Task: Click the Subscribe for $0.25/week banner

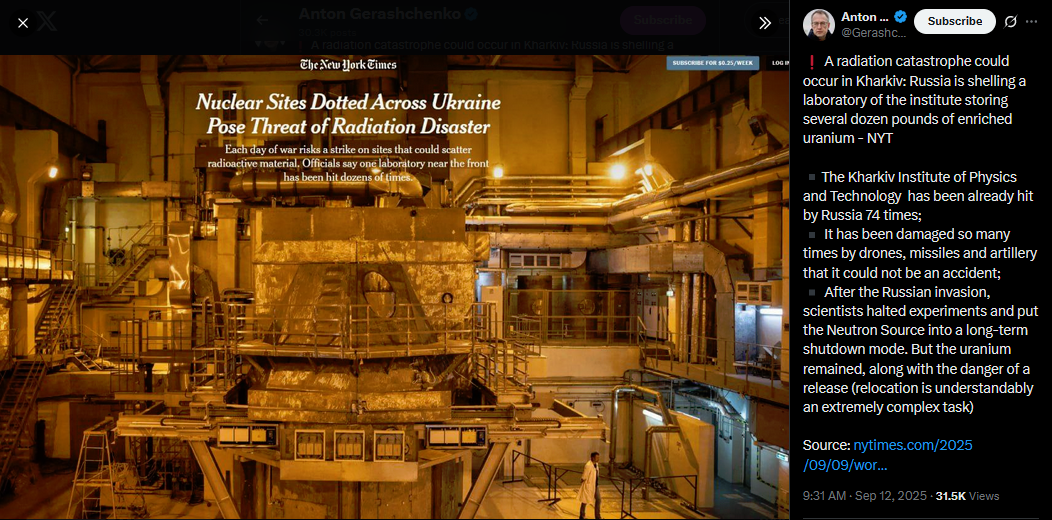Action: (x=713, y=63)
